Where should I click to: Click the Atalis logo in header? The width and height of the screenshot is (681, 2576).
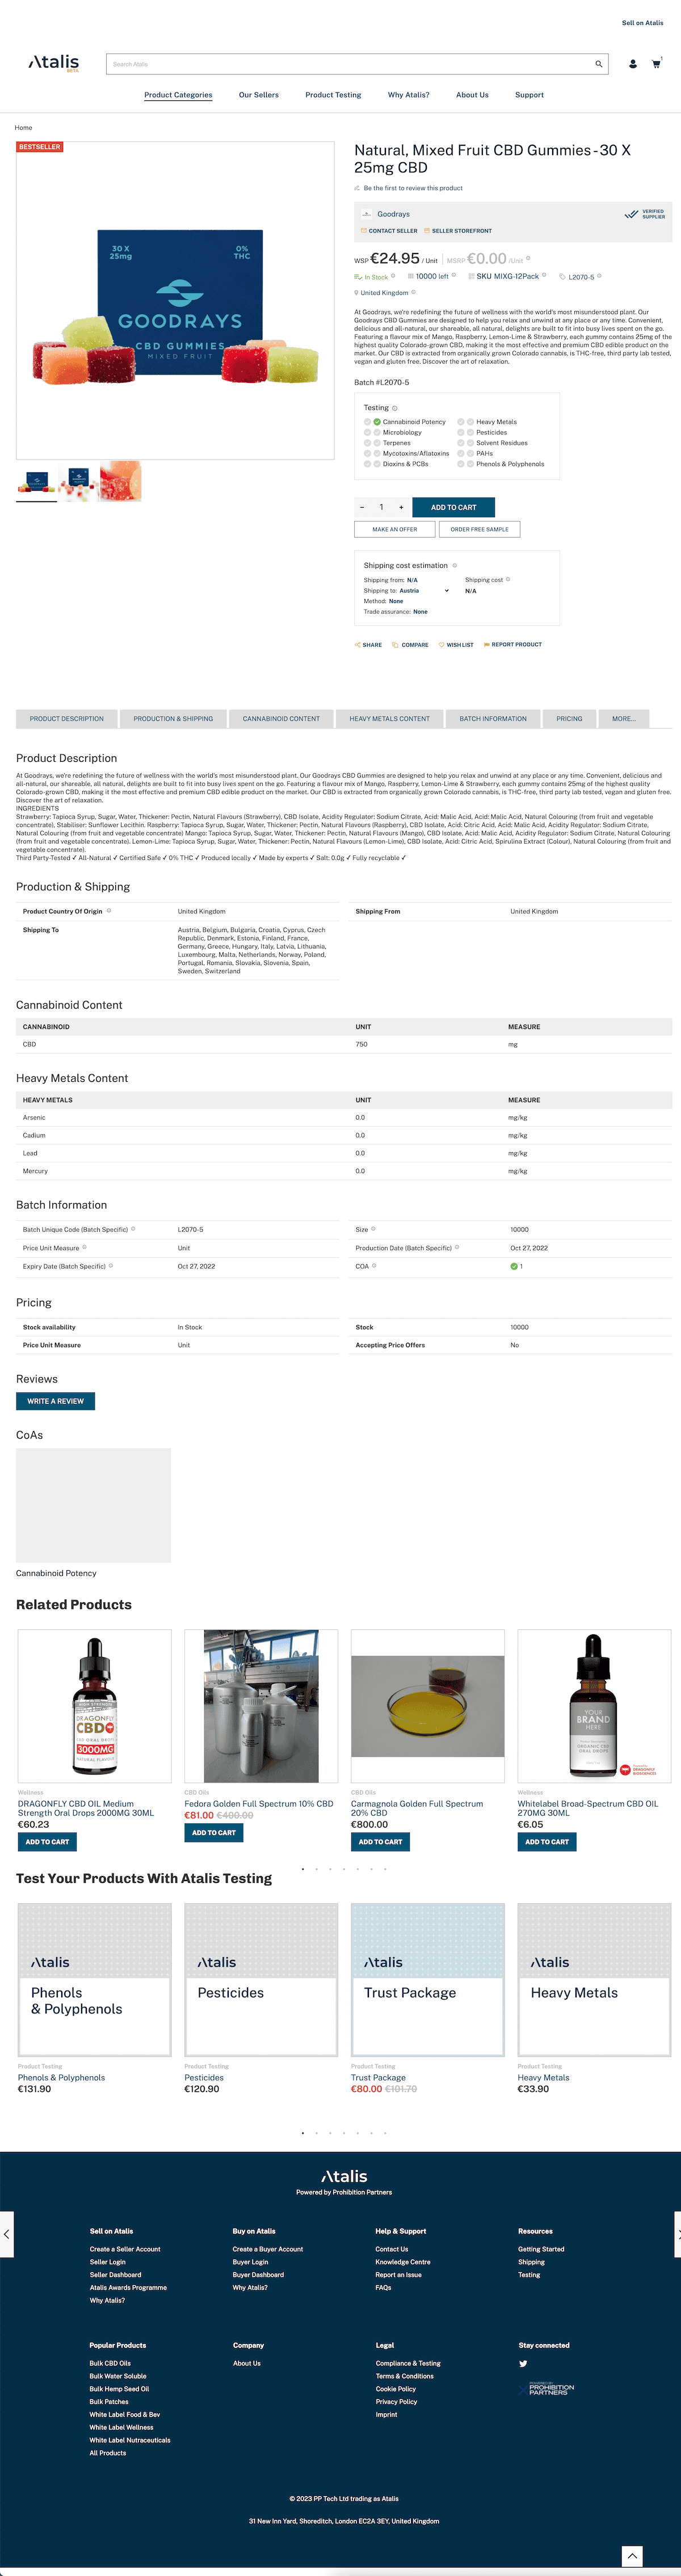pos(54,63)
